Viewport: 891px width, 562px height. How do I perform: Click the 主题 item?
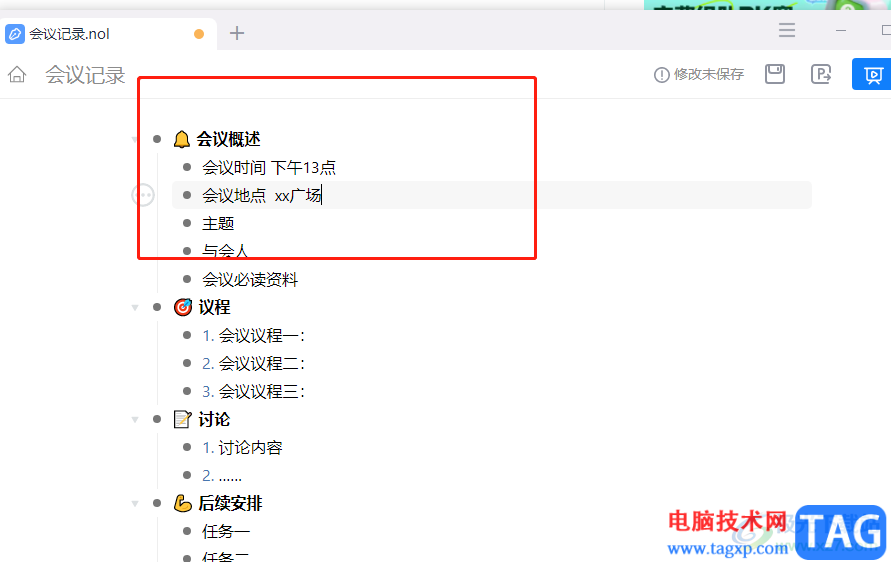(218, 223)
